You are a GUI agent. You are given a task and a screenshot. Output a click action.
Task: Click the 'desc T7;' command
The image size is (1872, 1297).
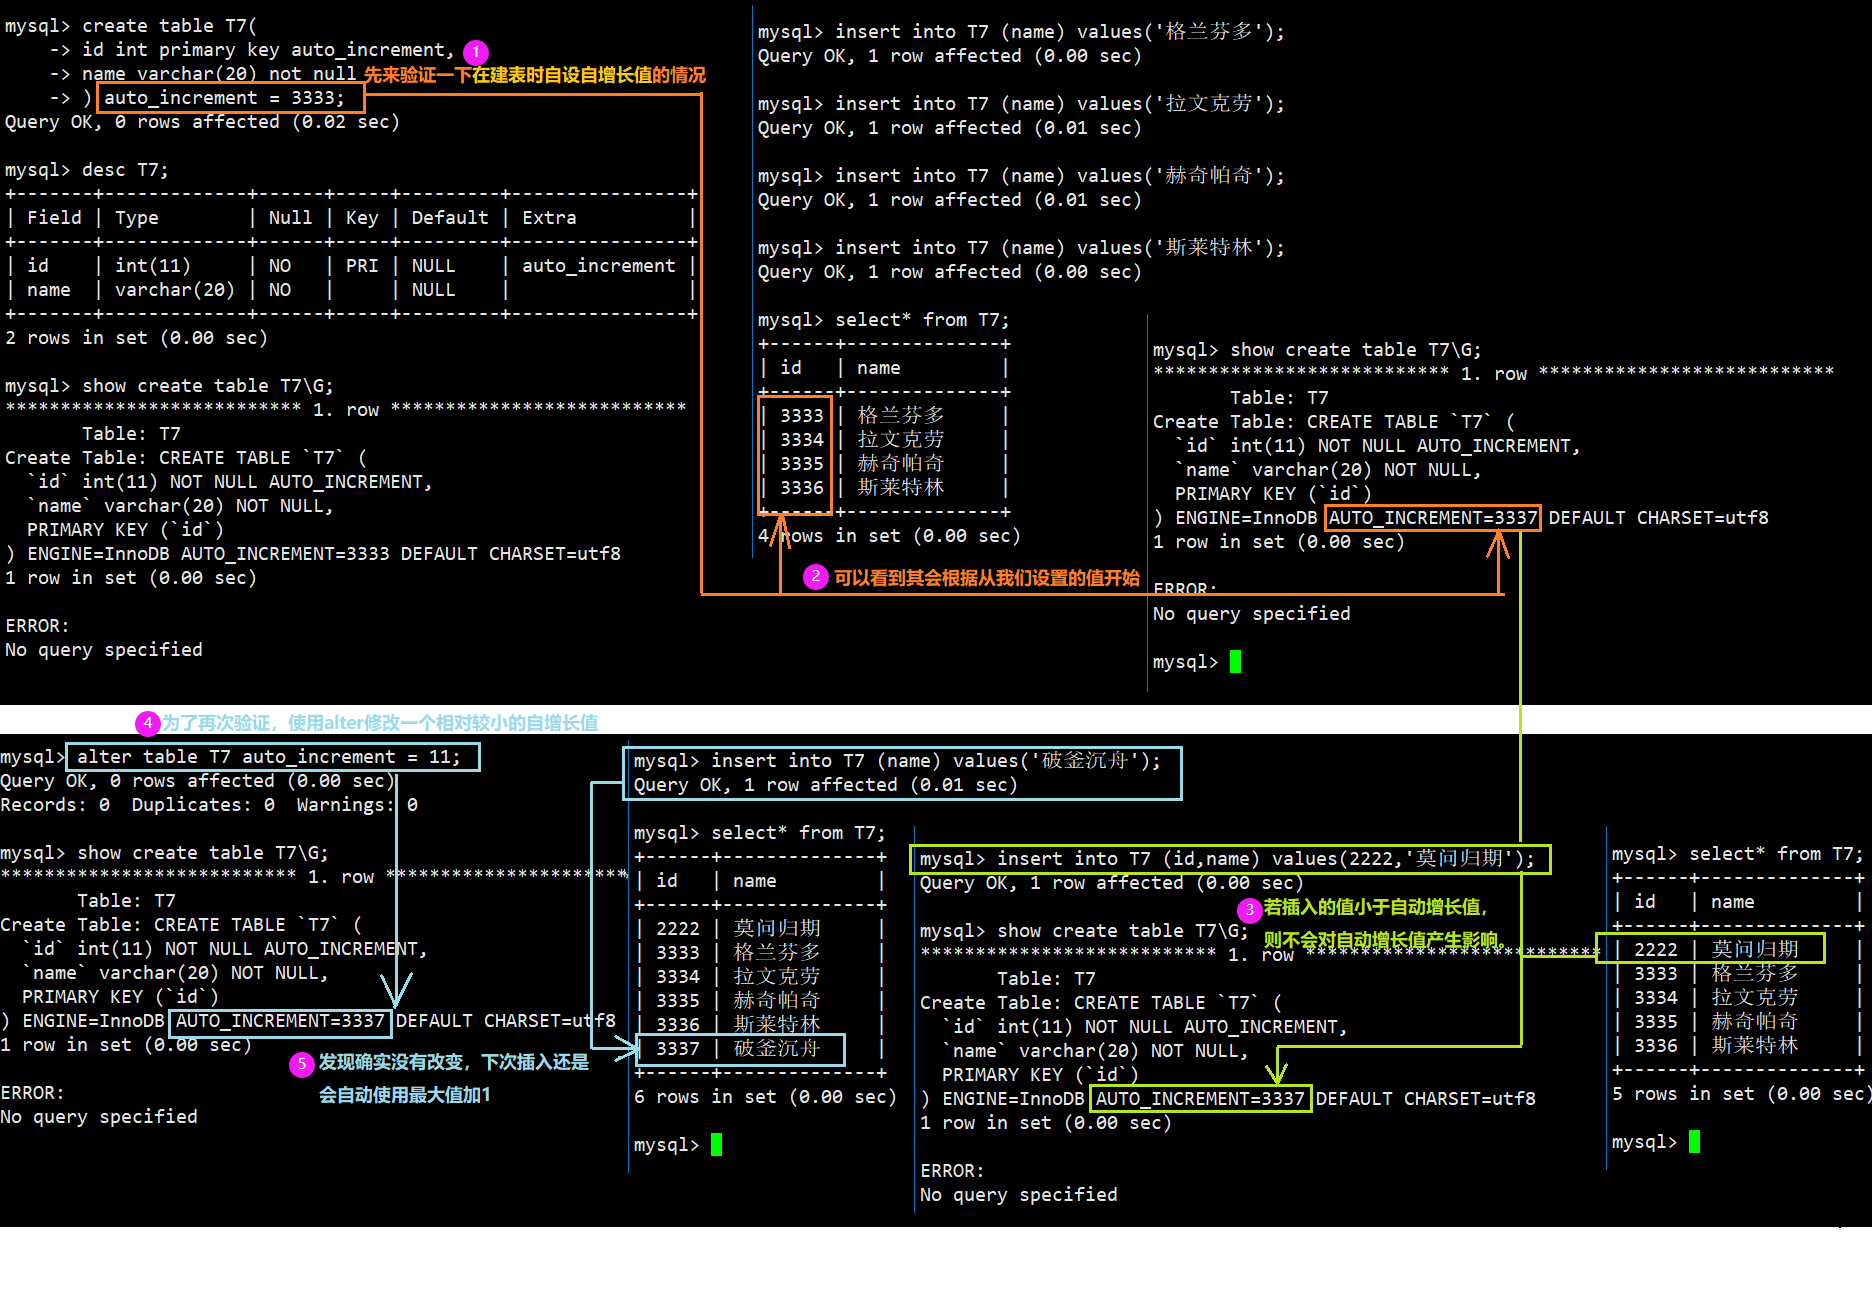pos(125,170)
